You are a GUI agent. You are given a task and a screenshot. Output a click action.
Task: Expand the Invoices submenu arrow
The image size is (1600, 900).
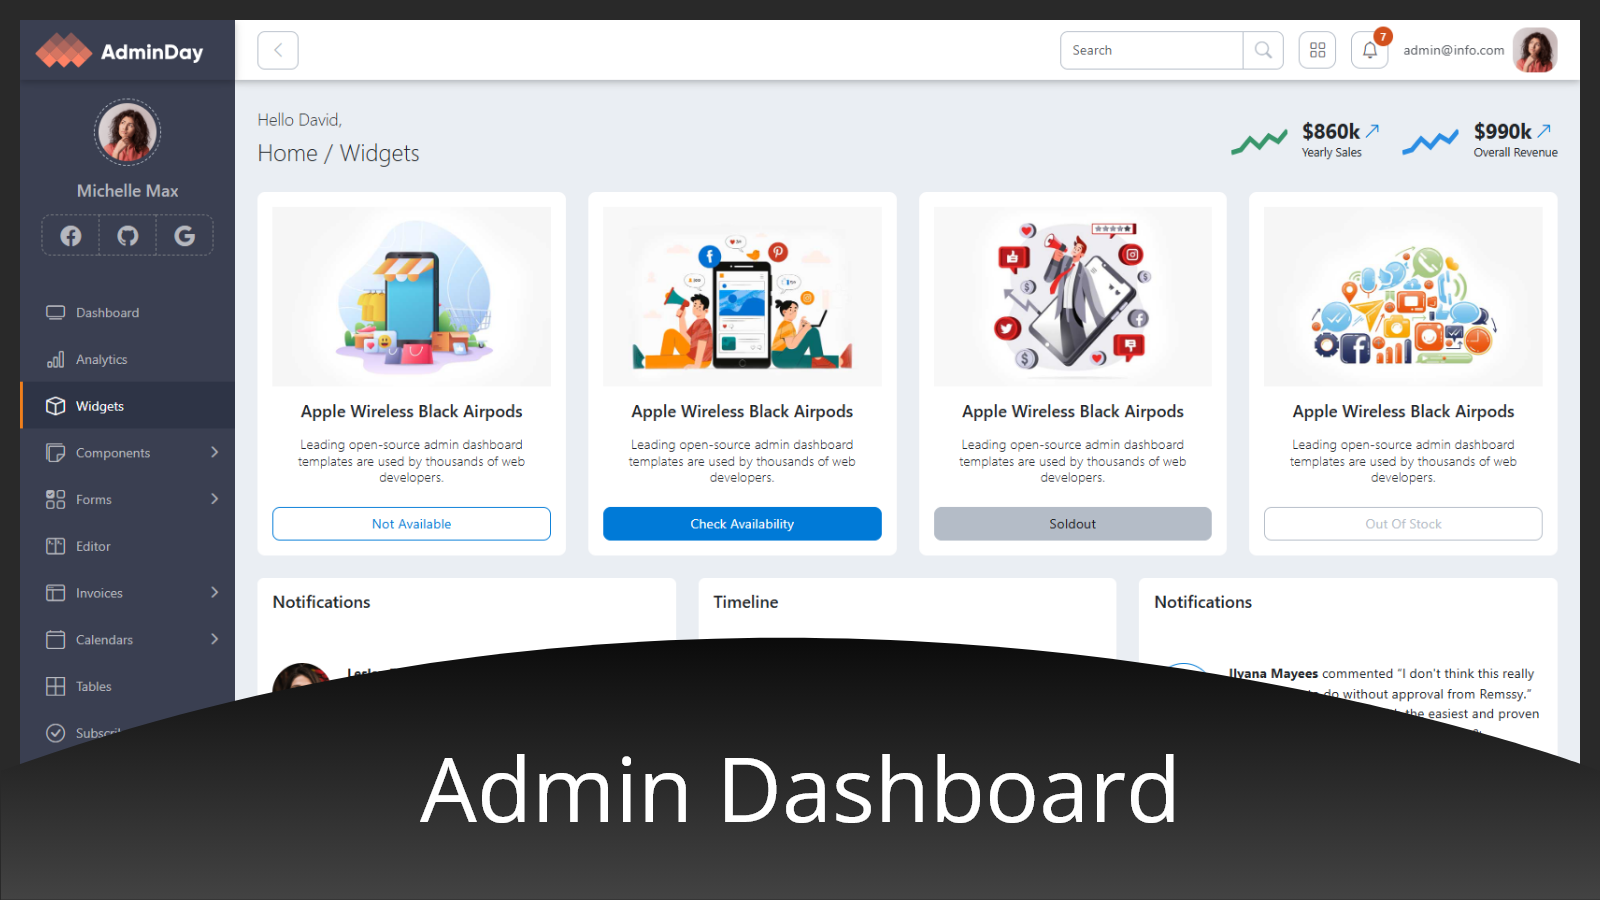coord(214,592)
